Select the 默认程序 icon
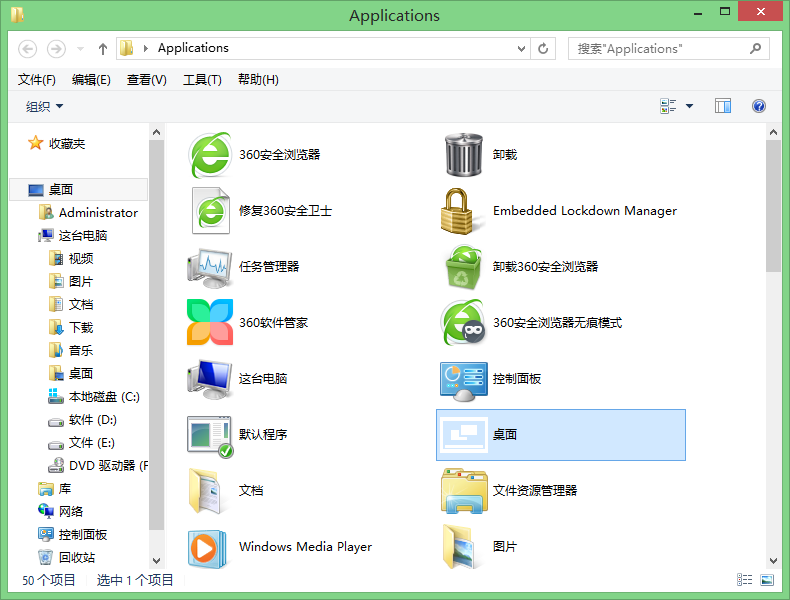The height and width of the screenshot is (600, 790). [209, 435]
